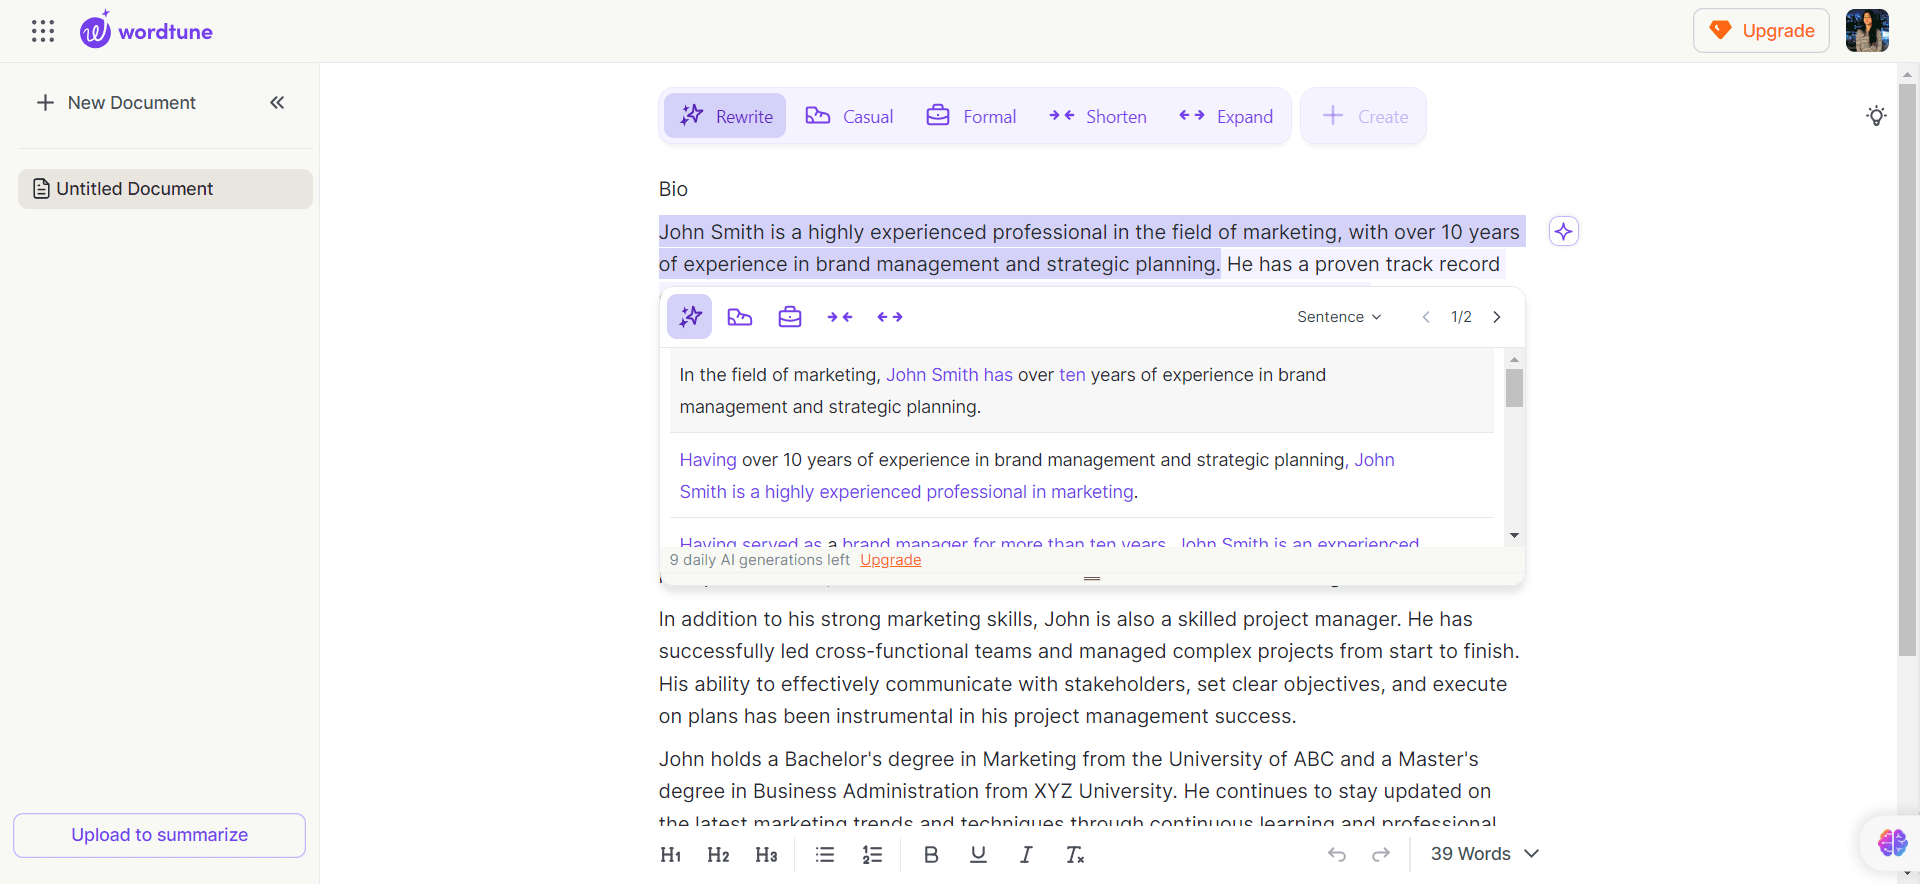
Task: Toggle underline formatting
Action: (x=978, y=854)
